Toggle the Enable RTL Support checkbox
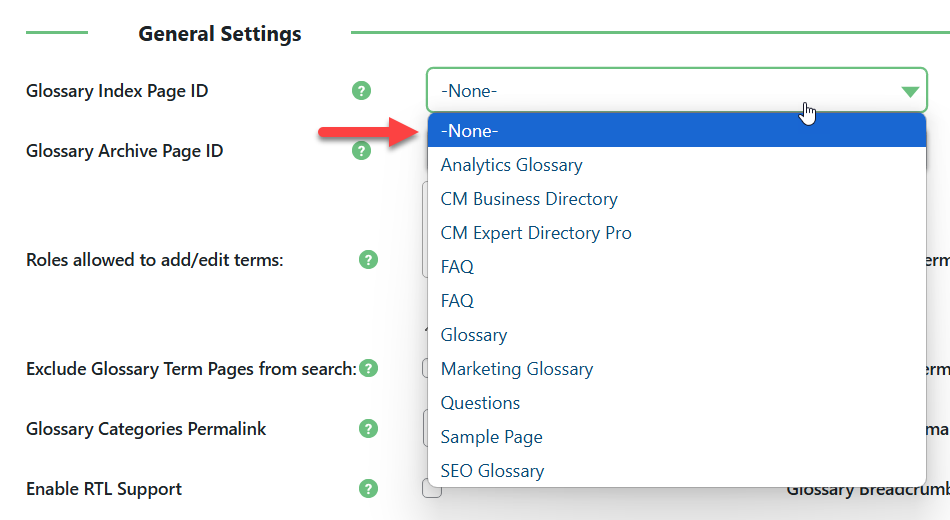The image size is (950, 520). click(x=431, y=489)
